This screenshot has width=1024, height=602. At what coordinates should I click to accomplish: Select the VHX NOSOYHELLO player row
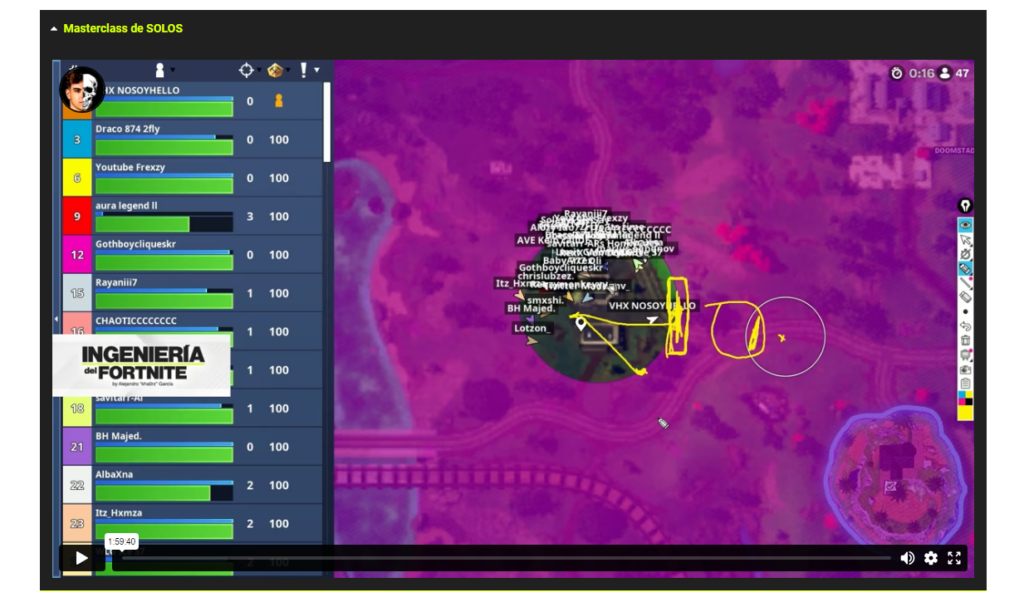click(x=193, y=101)
